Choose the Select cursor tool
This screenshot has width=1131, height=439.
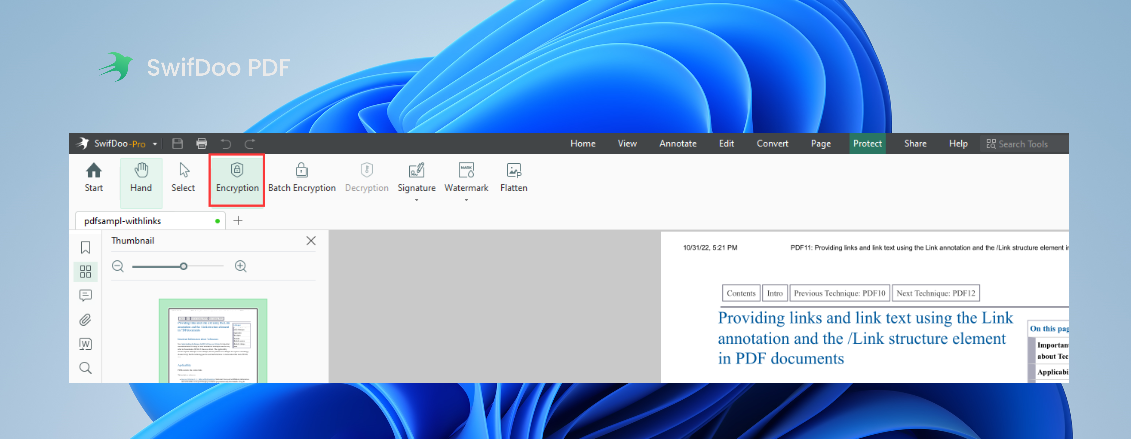(x=183, y=177)
